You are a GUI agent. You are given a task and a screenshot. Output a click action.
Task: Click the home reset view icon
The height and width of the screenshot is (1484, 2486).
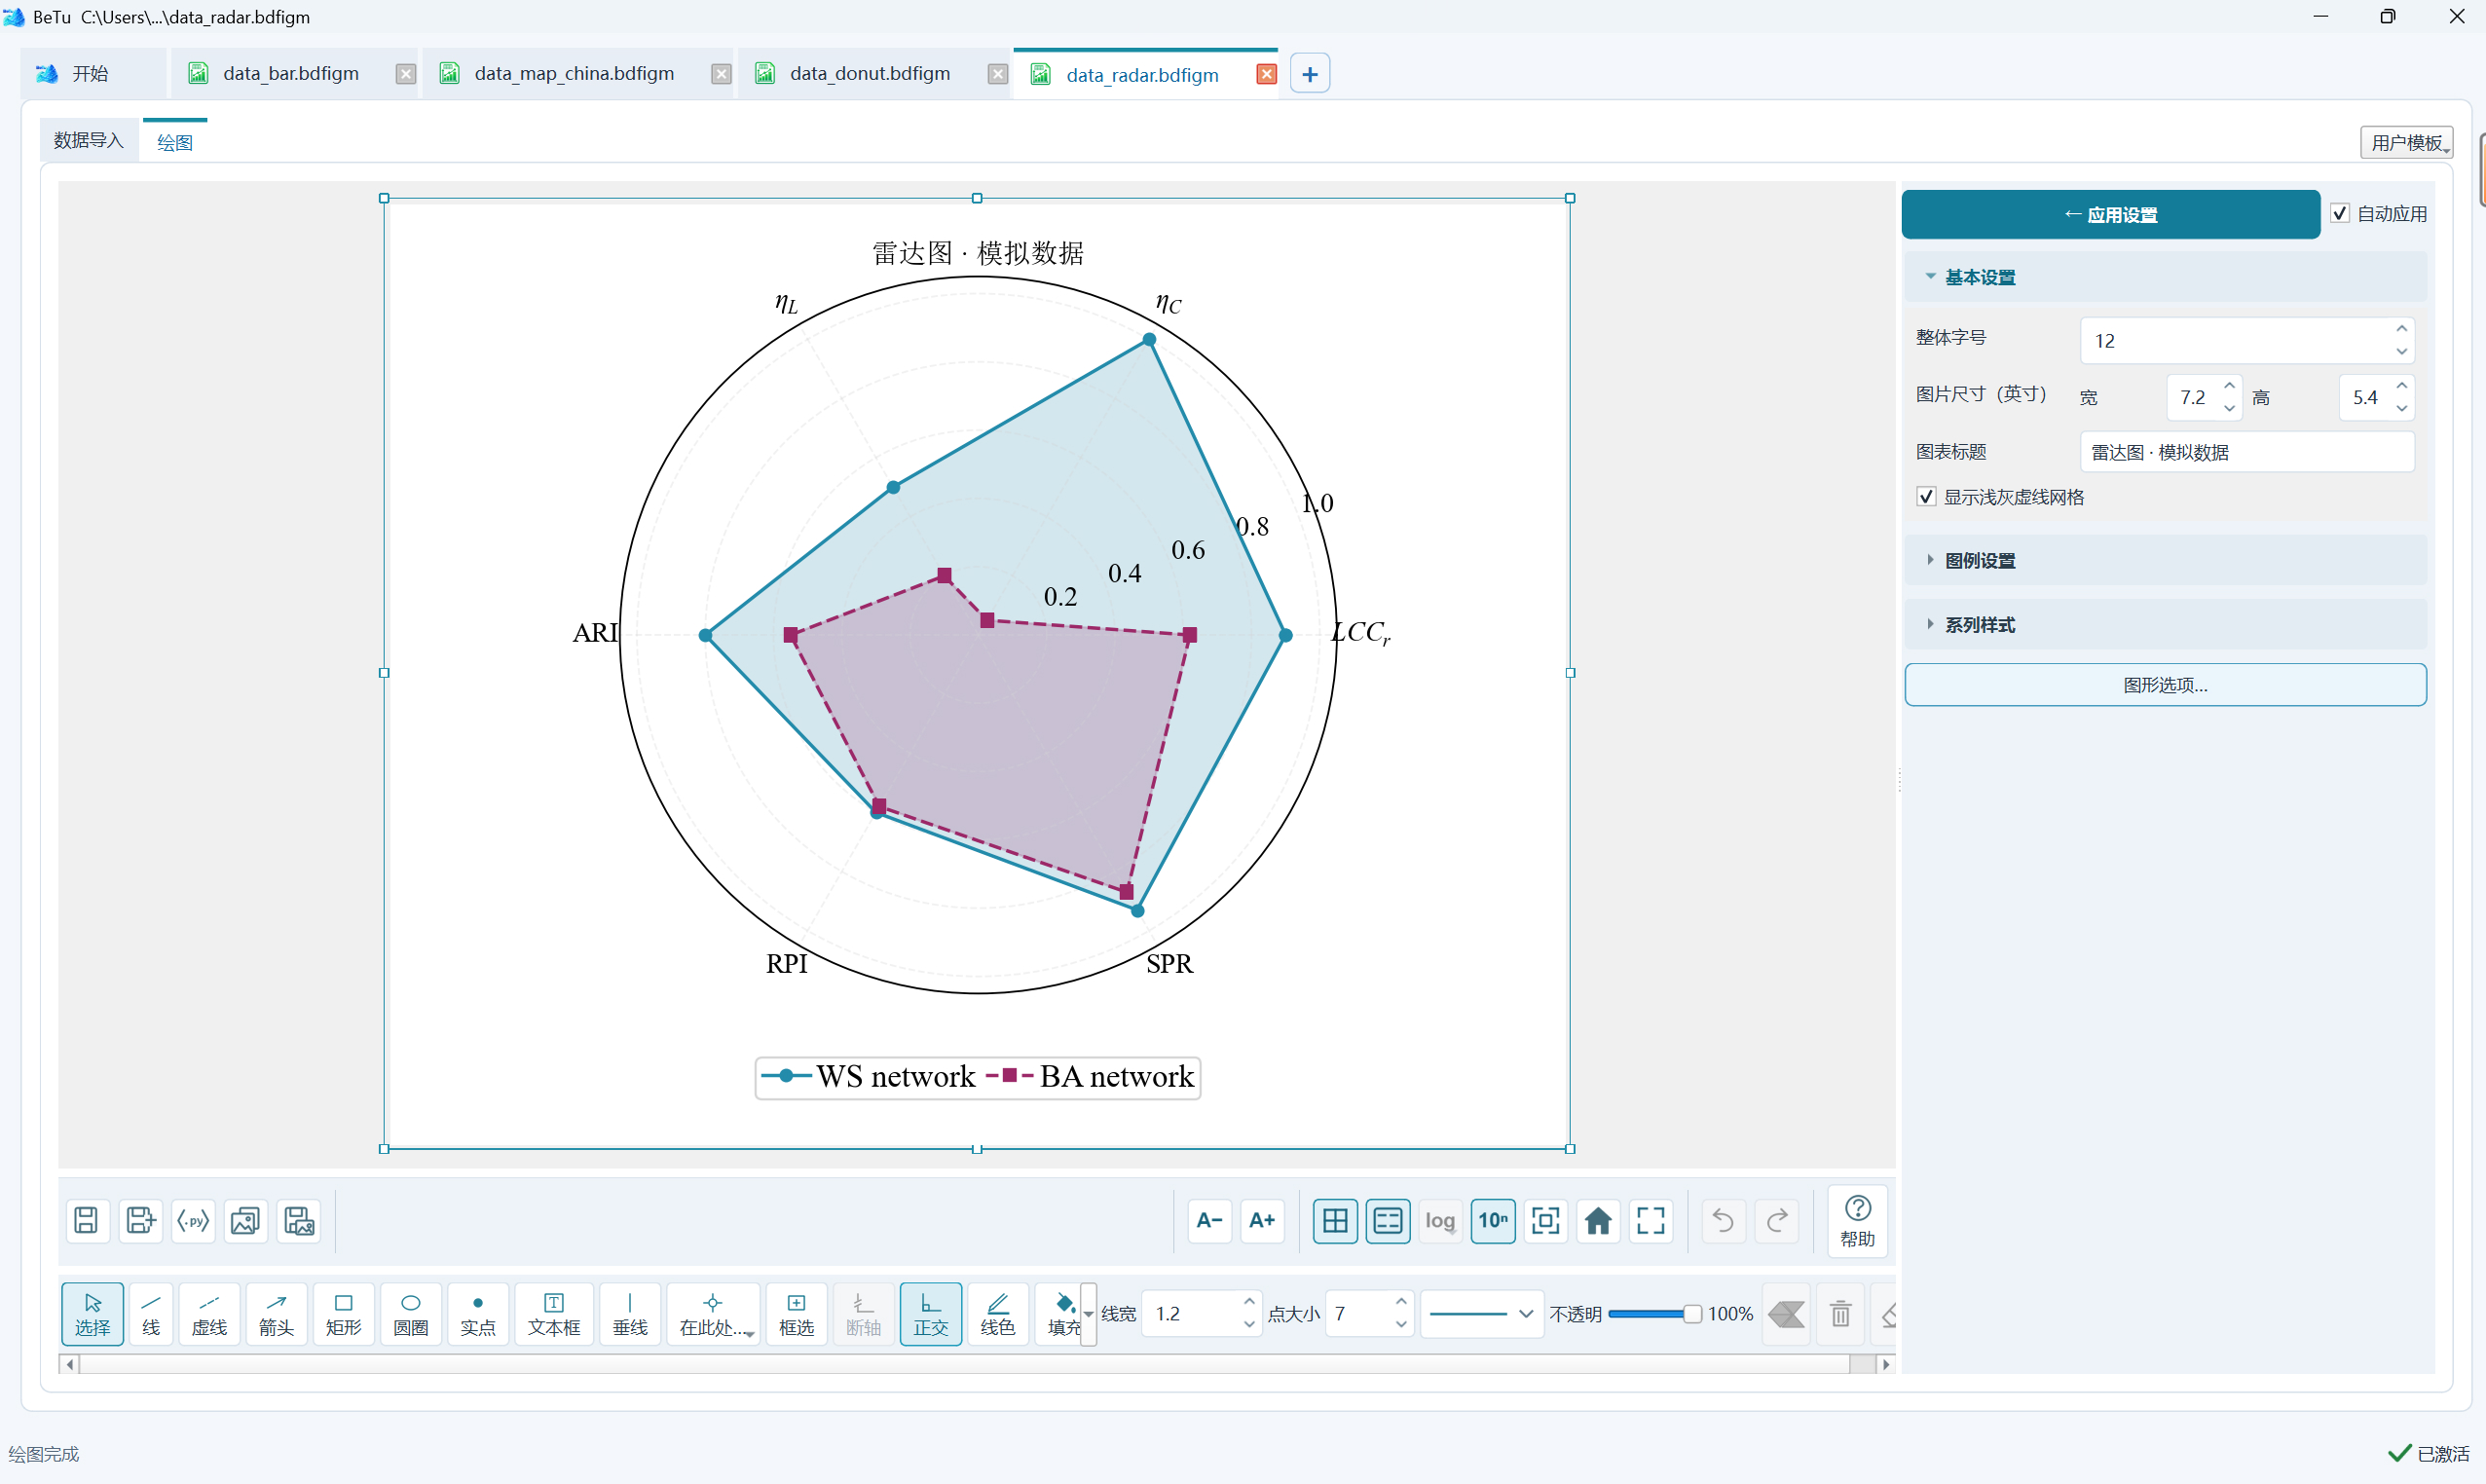point(1598,1220)
